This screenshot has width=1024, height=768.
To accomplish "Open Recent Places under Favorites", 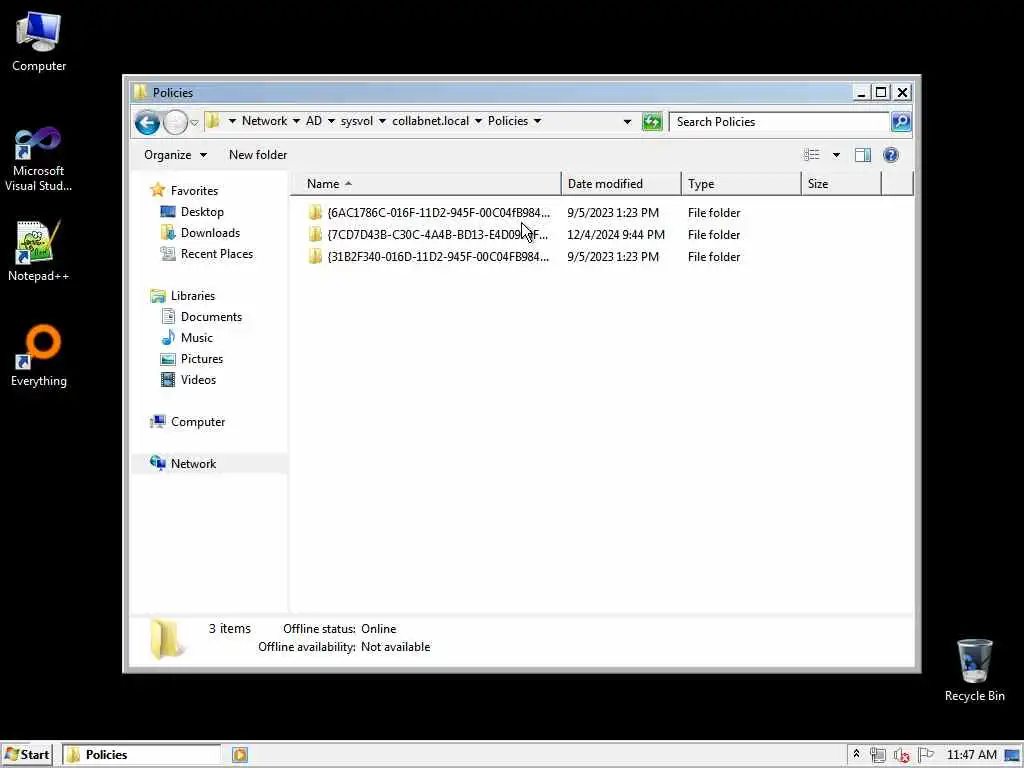I will 216,253.
